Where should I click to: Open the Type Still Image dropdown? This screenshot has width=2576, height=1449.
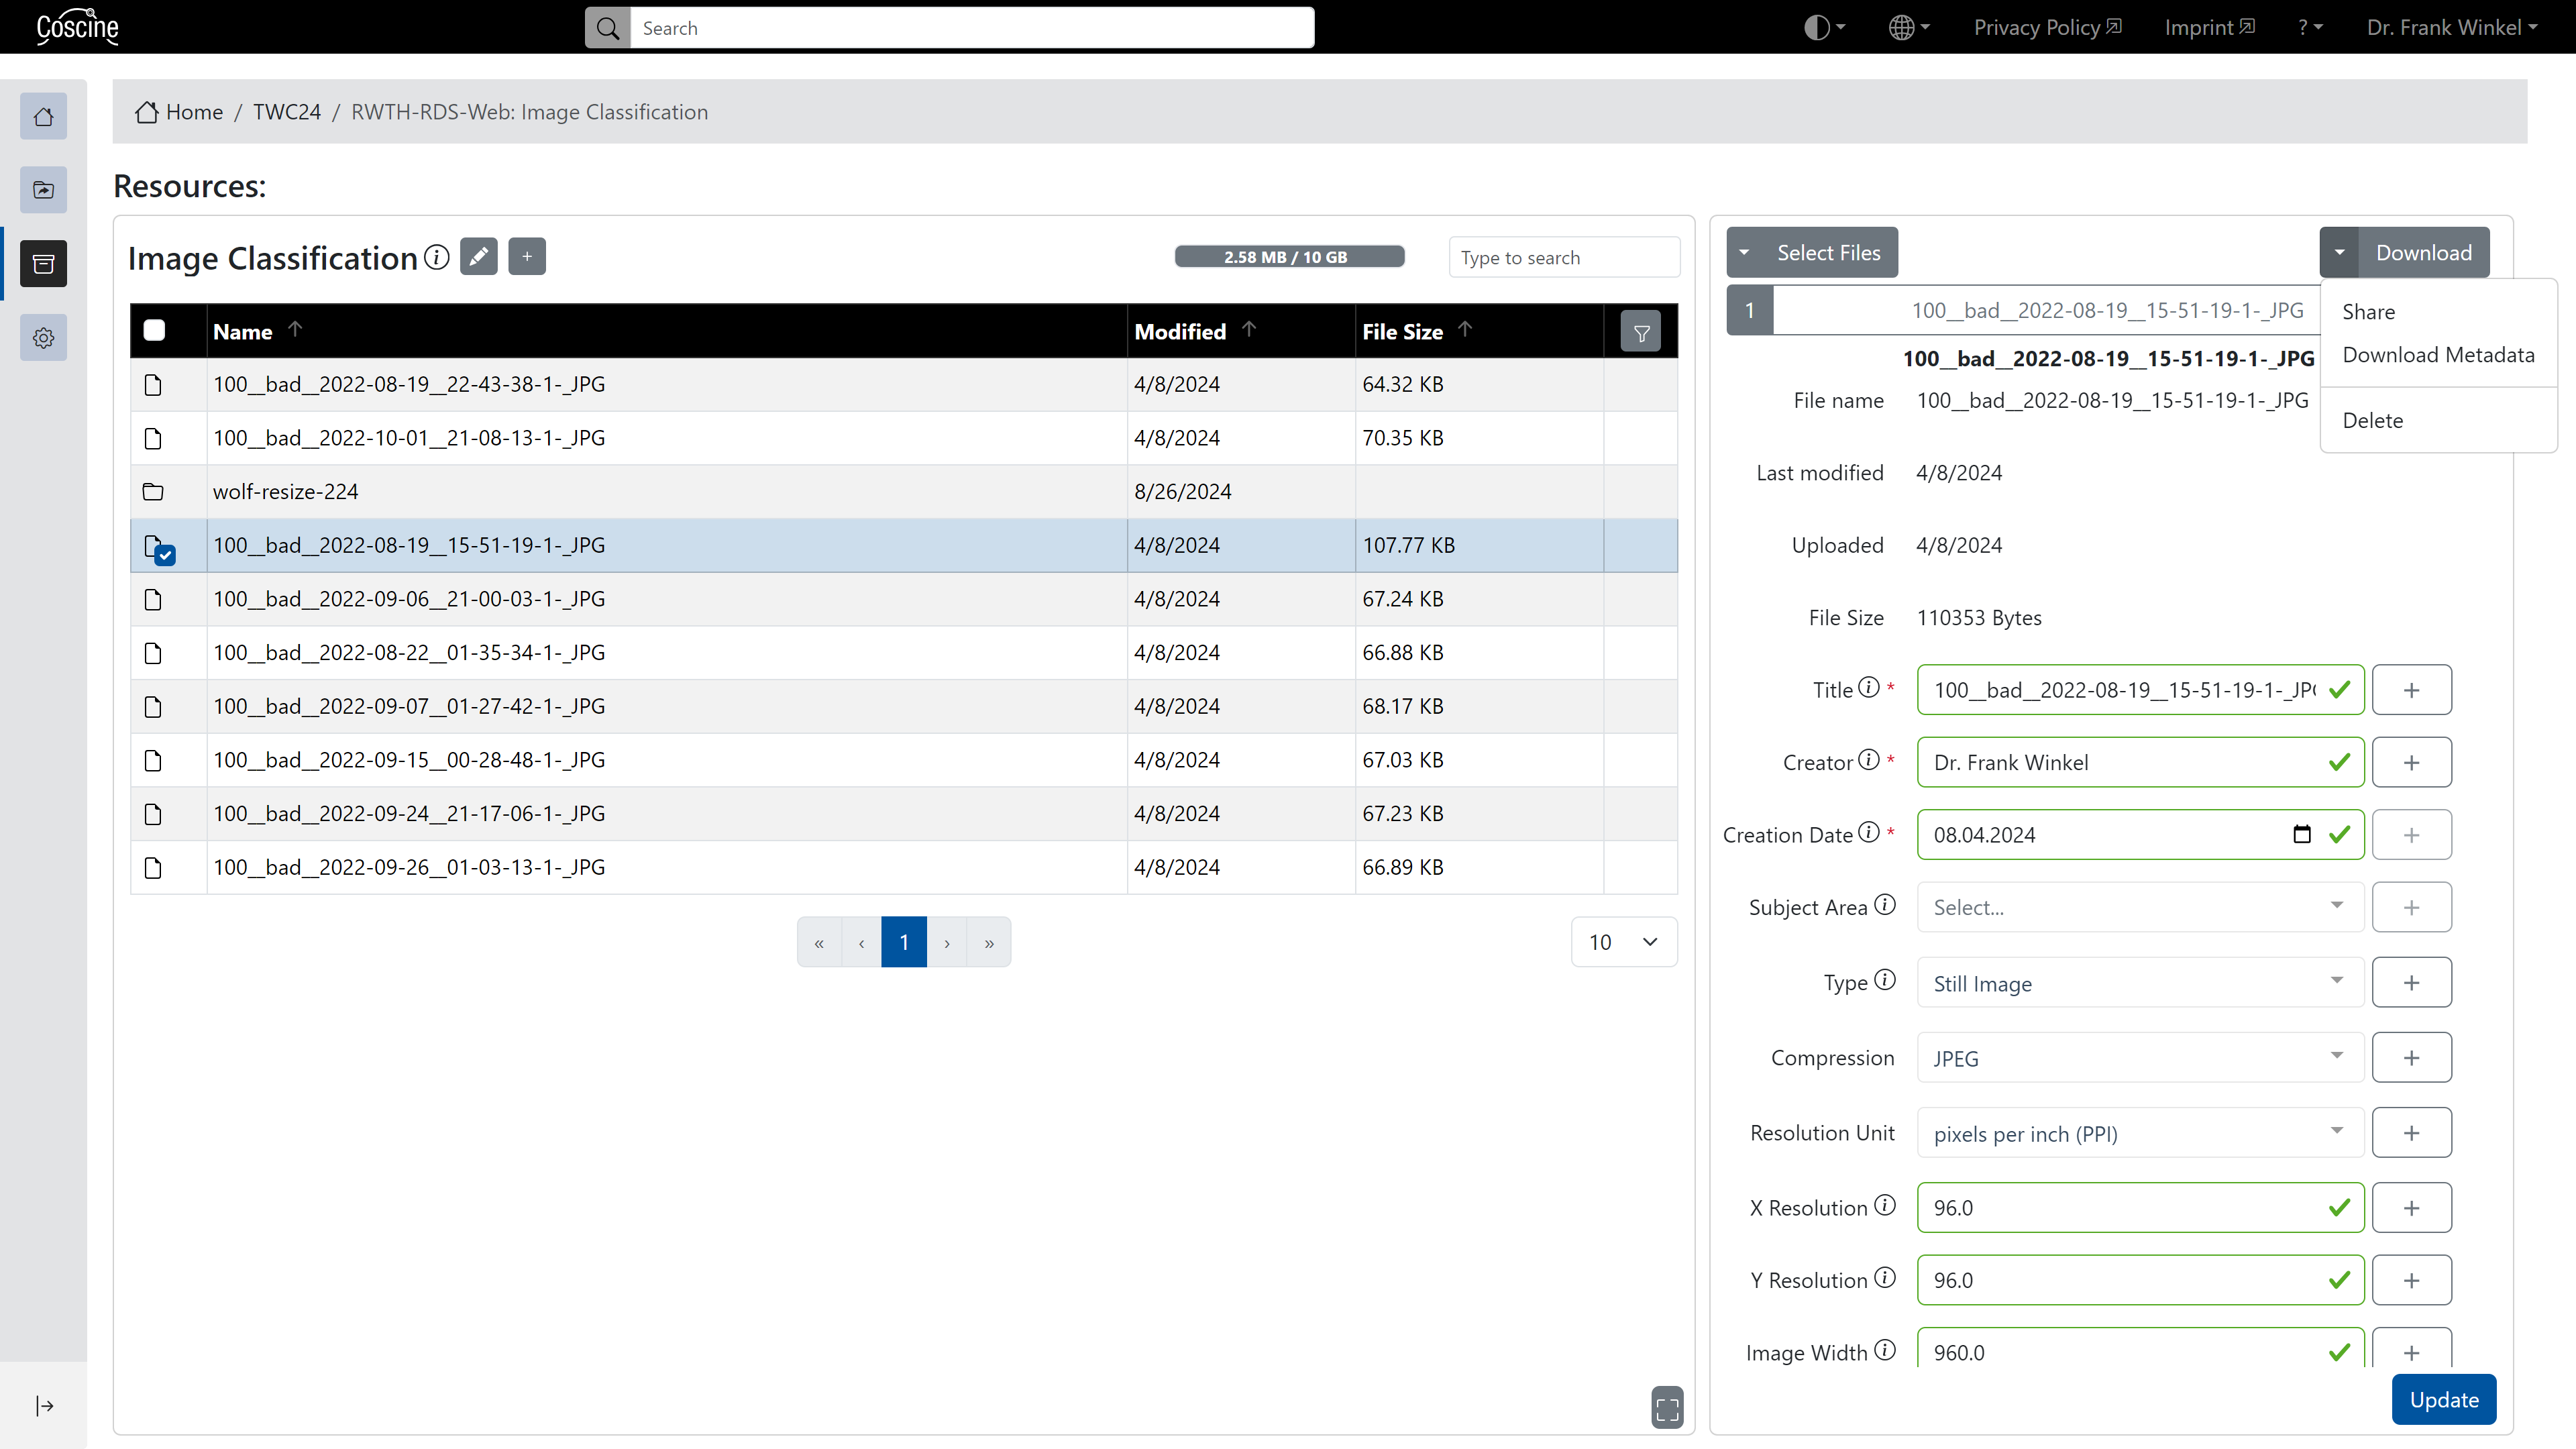pos(2140,983)
